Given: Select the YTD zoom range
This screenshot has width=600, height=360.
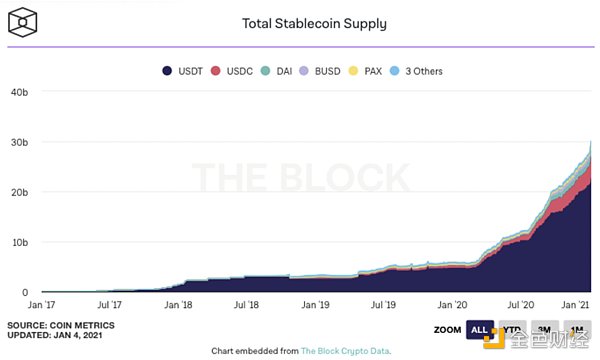Looking at the screenshot, I should (x=512, y=330).
